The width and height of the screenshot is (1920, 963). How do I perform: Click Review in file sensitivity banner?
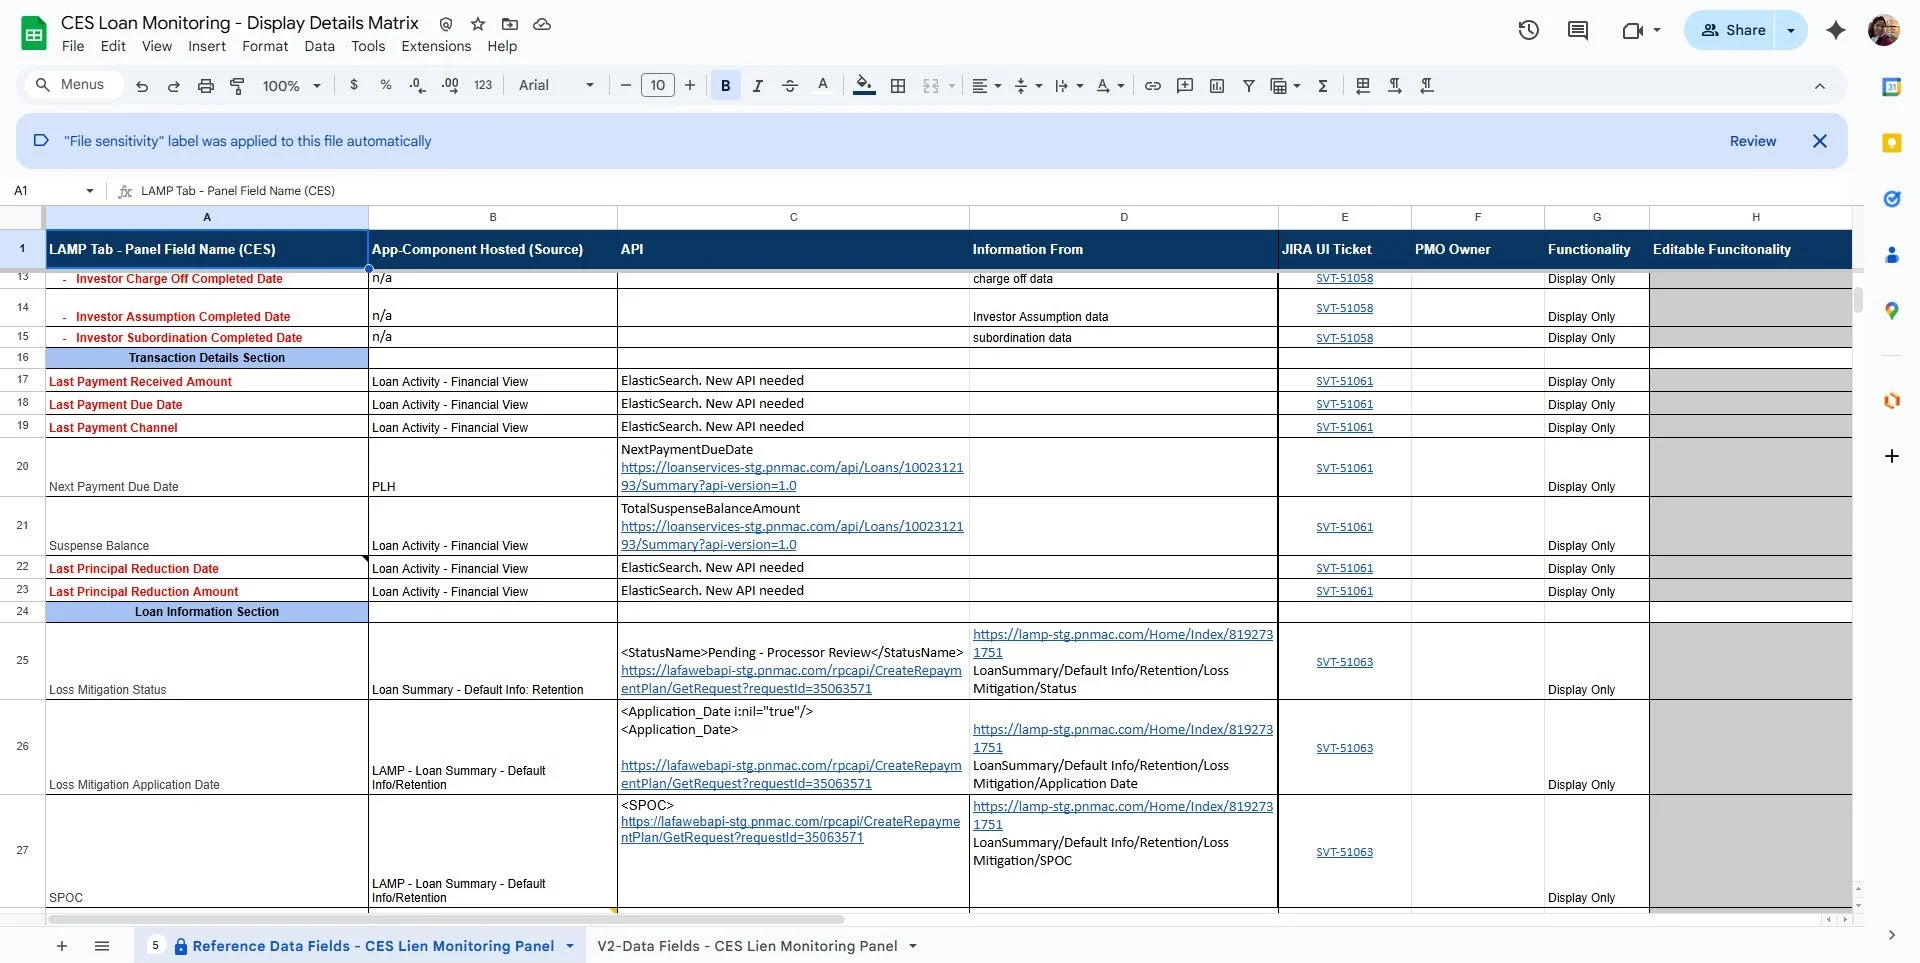click(1753, 141)
